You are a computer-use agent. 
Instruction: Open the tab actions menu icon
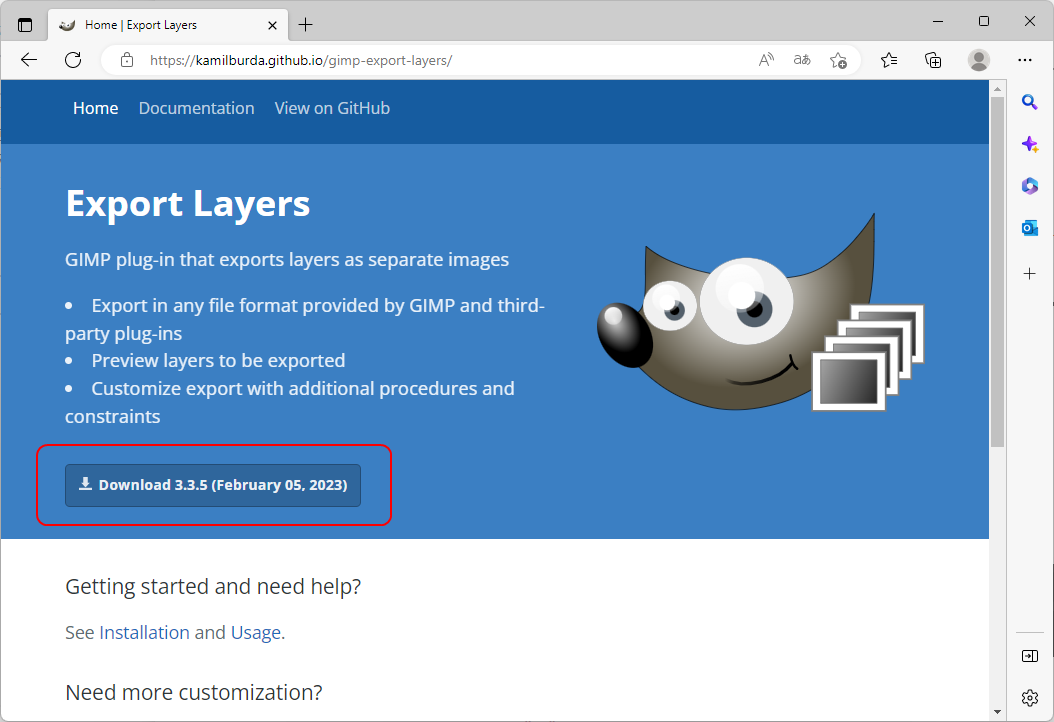(25, 24)
